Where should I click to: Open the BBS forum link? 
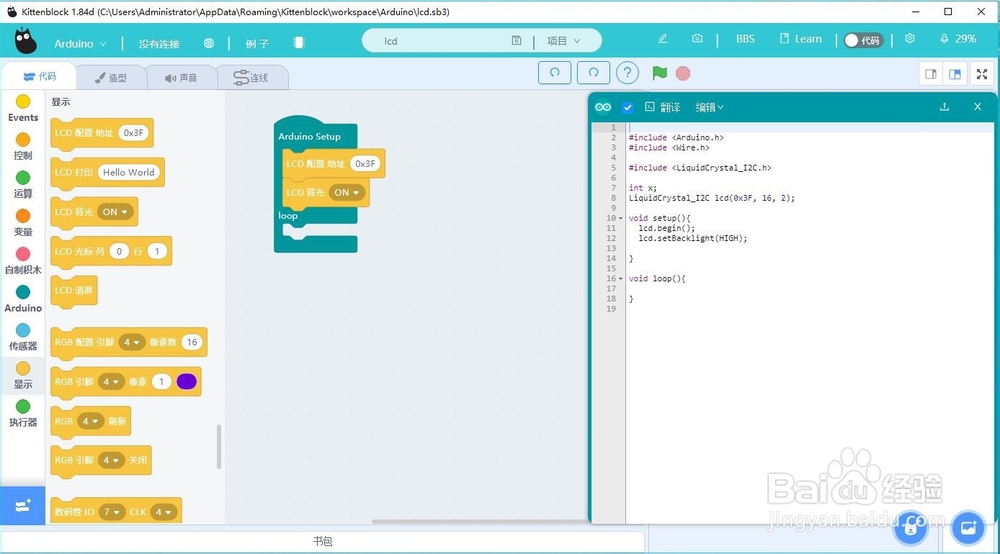pos(745,39)
